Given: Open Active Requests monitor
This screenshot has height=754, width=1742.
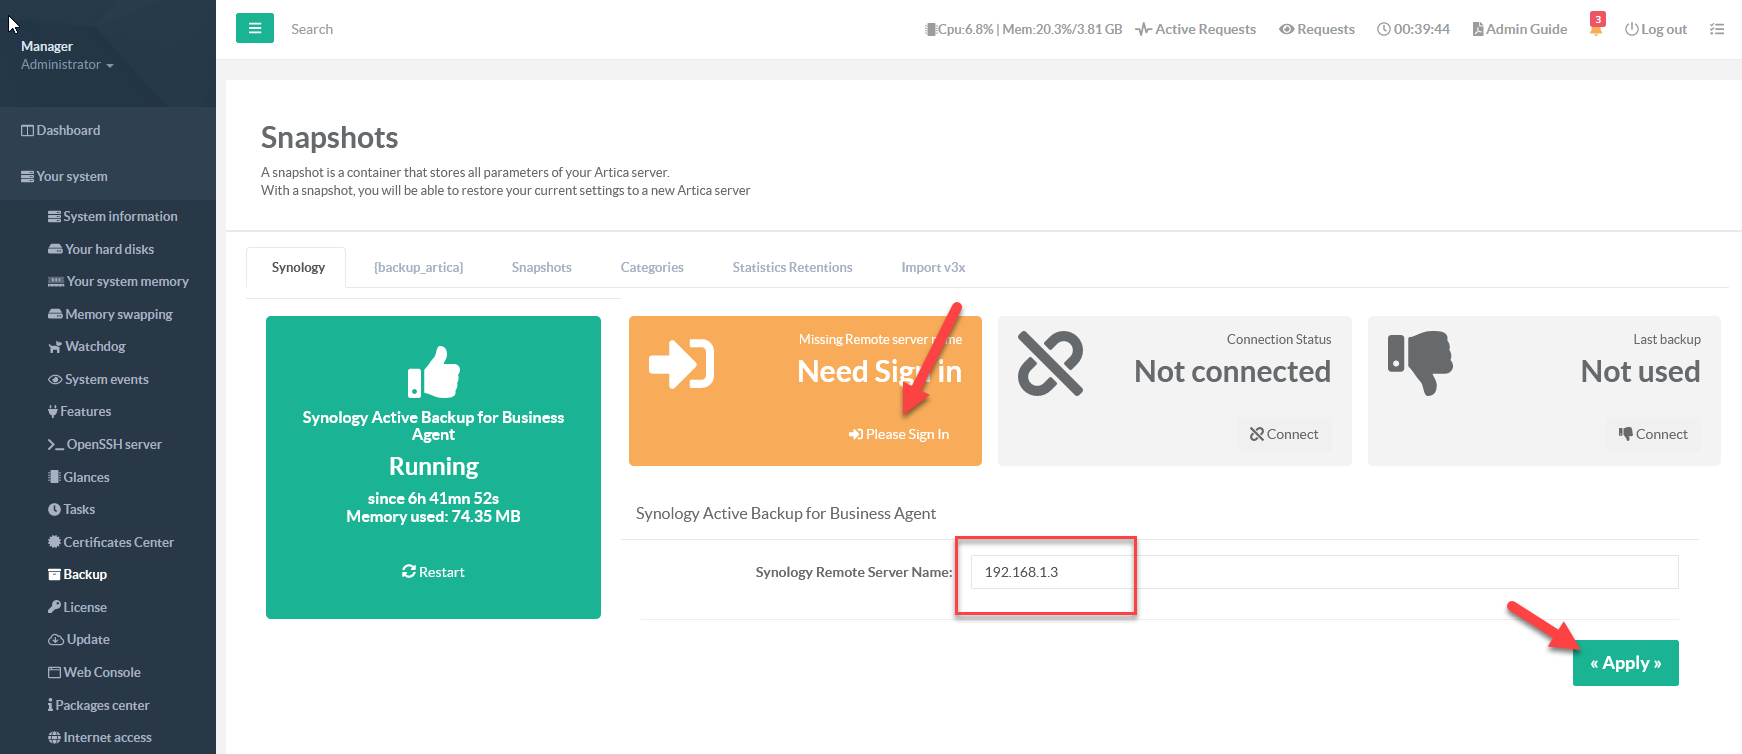Looking at the screenshot, I should click(x=1196, y=29).
